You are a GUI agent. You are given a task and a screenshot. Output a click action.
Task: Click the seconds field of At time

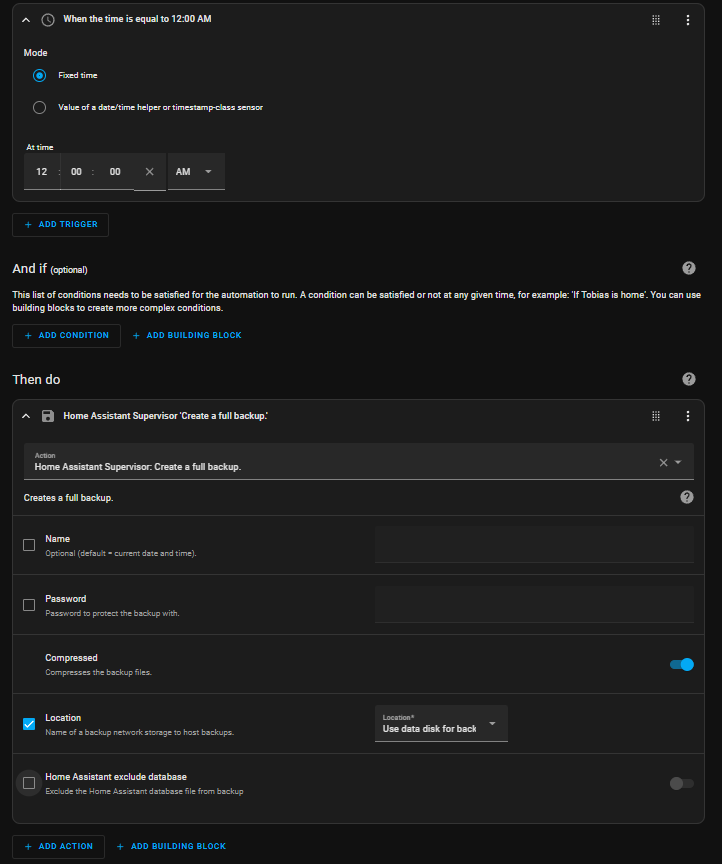coord(115,172)
